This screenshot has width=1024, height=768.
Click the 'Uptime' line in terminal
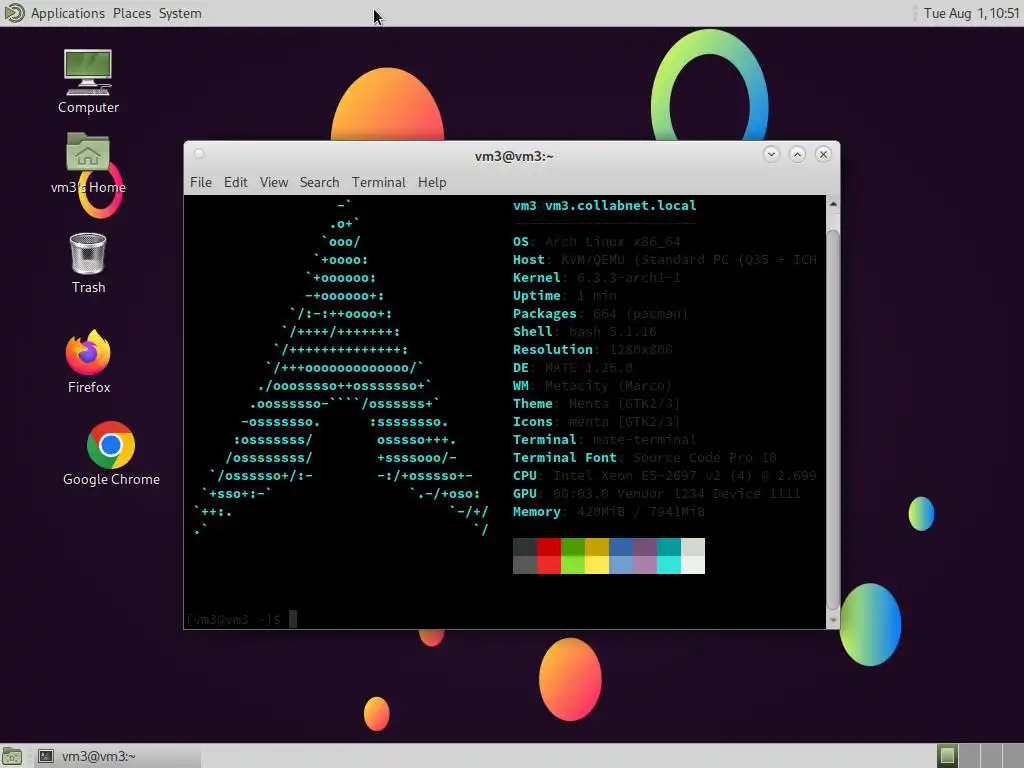coord(565,296)
